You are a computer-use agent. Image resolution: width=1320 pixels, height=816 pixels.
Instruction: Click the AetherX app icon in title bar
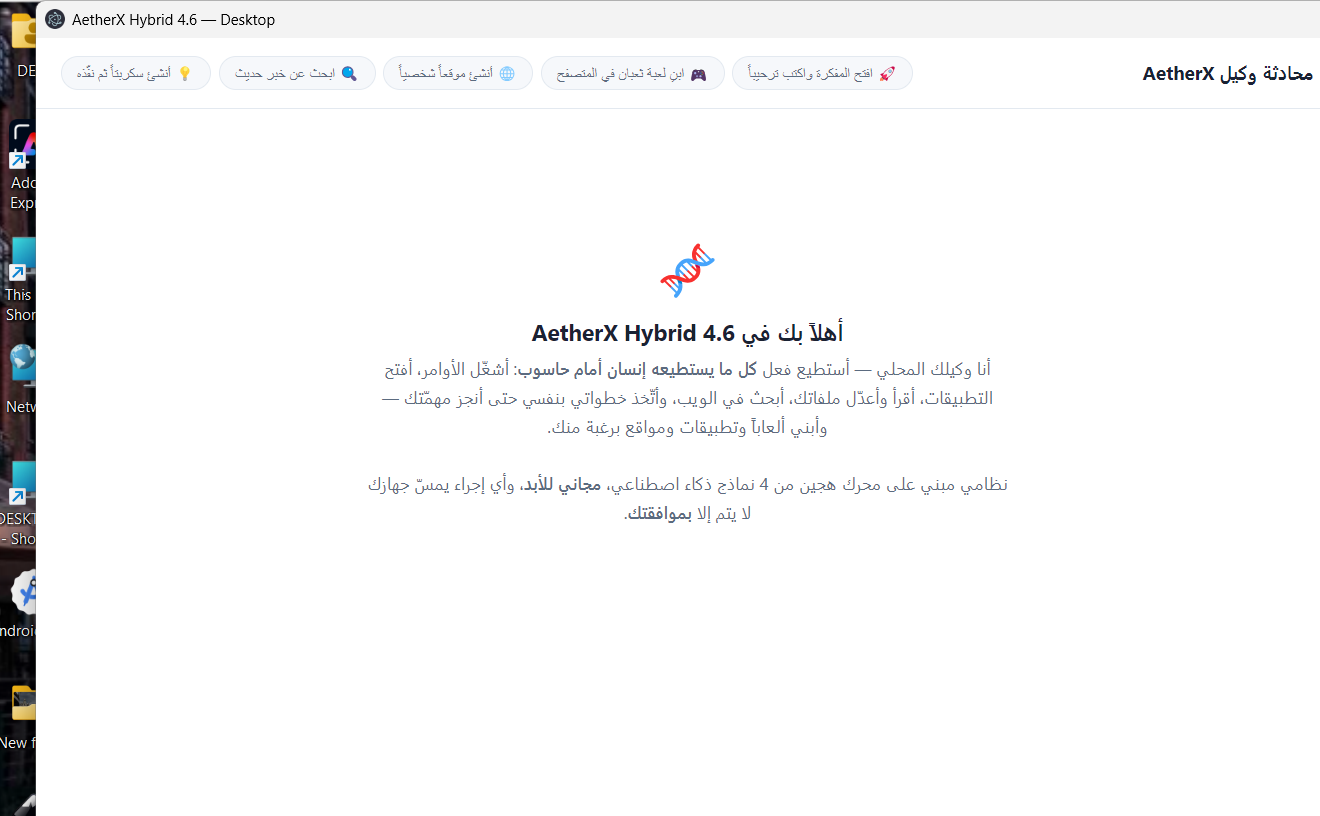55,19
